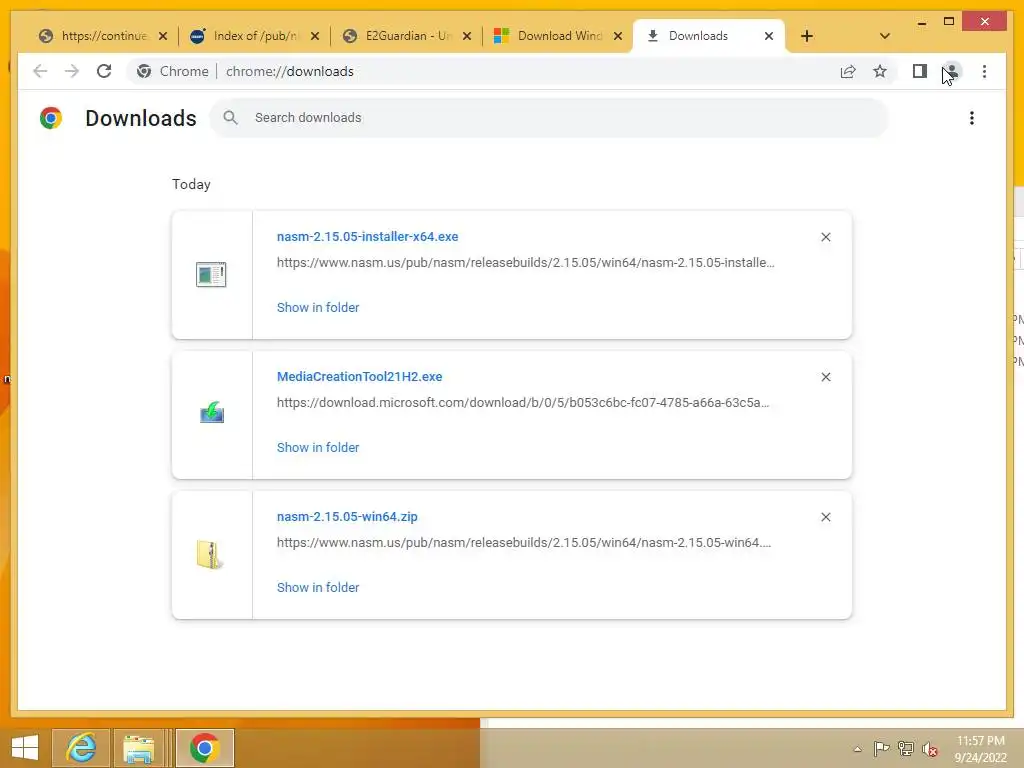Screen dimensions: 1024x768
Task: Open nasm-2.15.05-installer-x64.exe file link
Action: pyautogui.click(x=367, y=236)
